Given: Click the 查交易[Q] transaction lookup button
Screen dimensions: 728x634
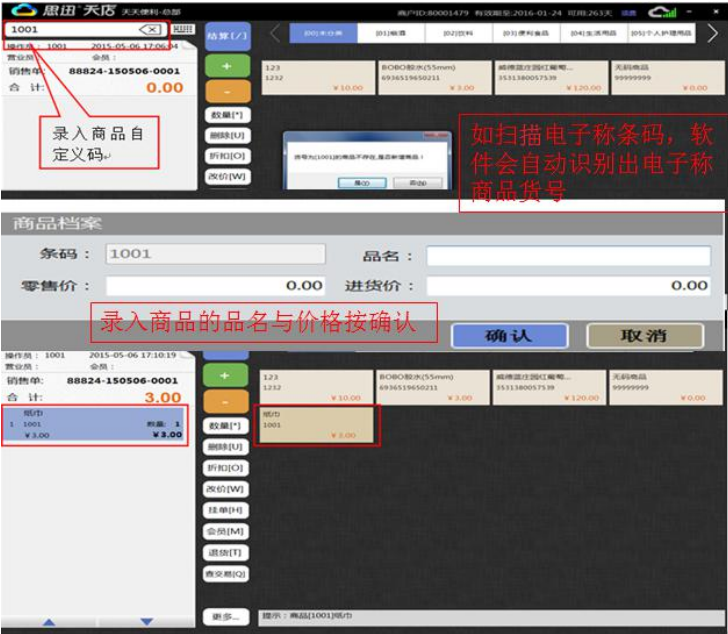Looking at the screenshot, I should coord(226,574).
